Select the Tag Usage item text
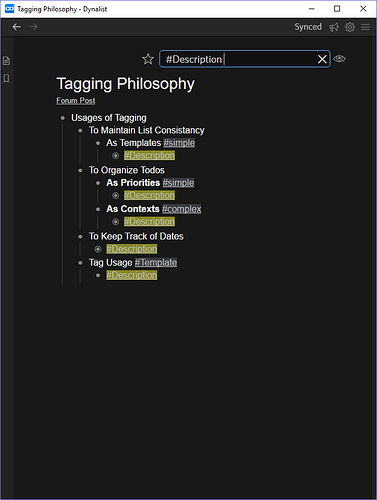377x500 pixels. click(x=110, y=263)
